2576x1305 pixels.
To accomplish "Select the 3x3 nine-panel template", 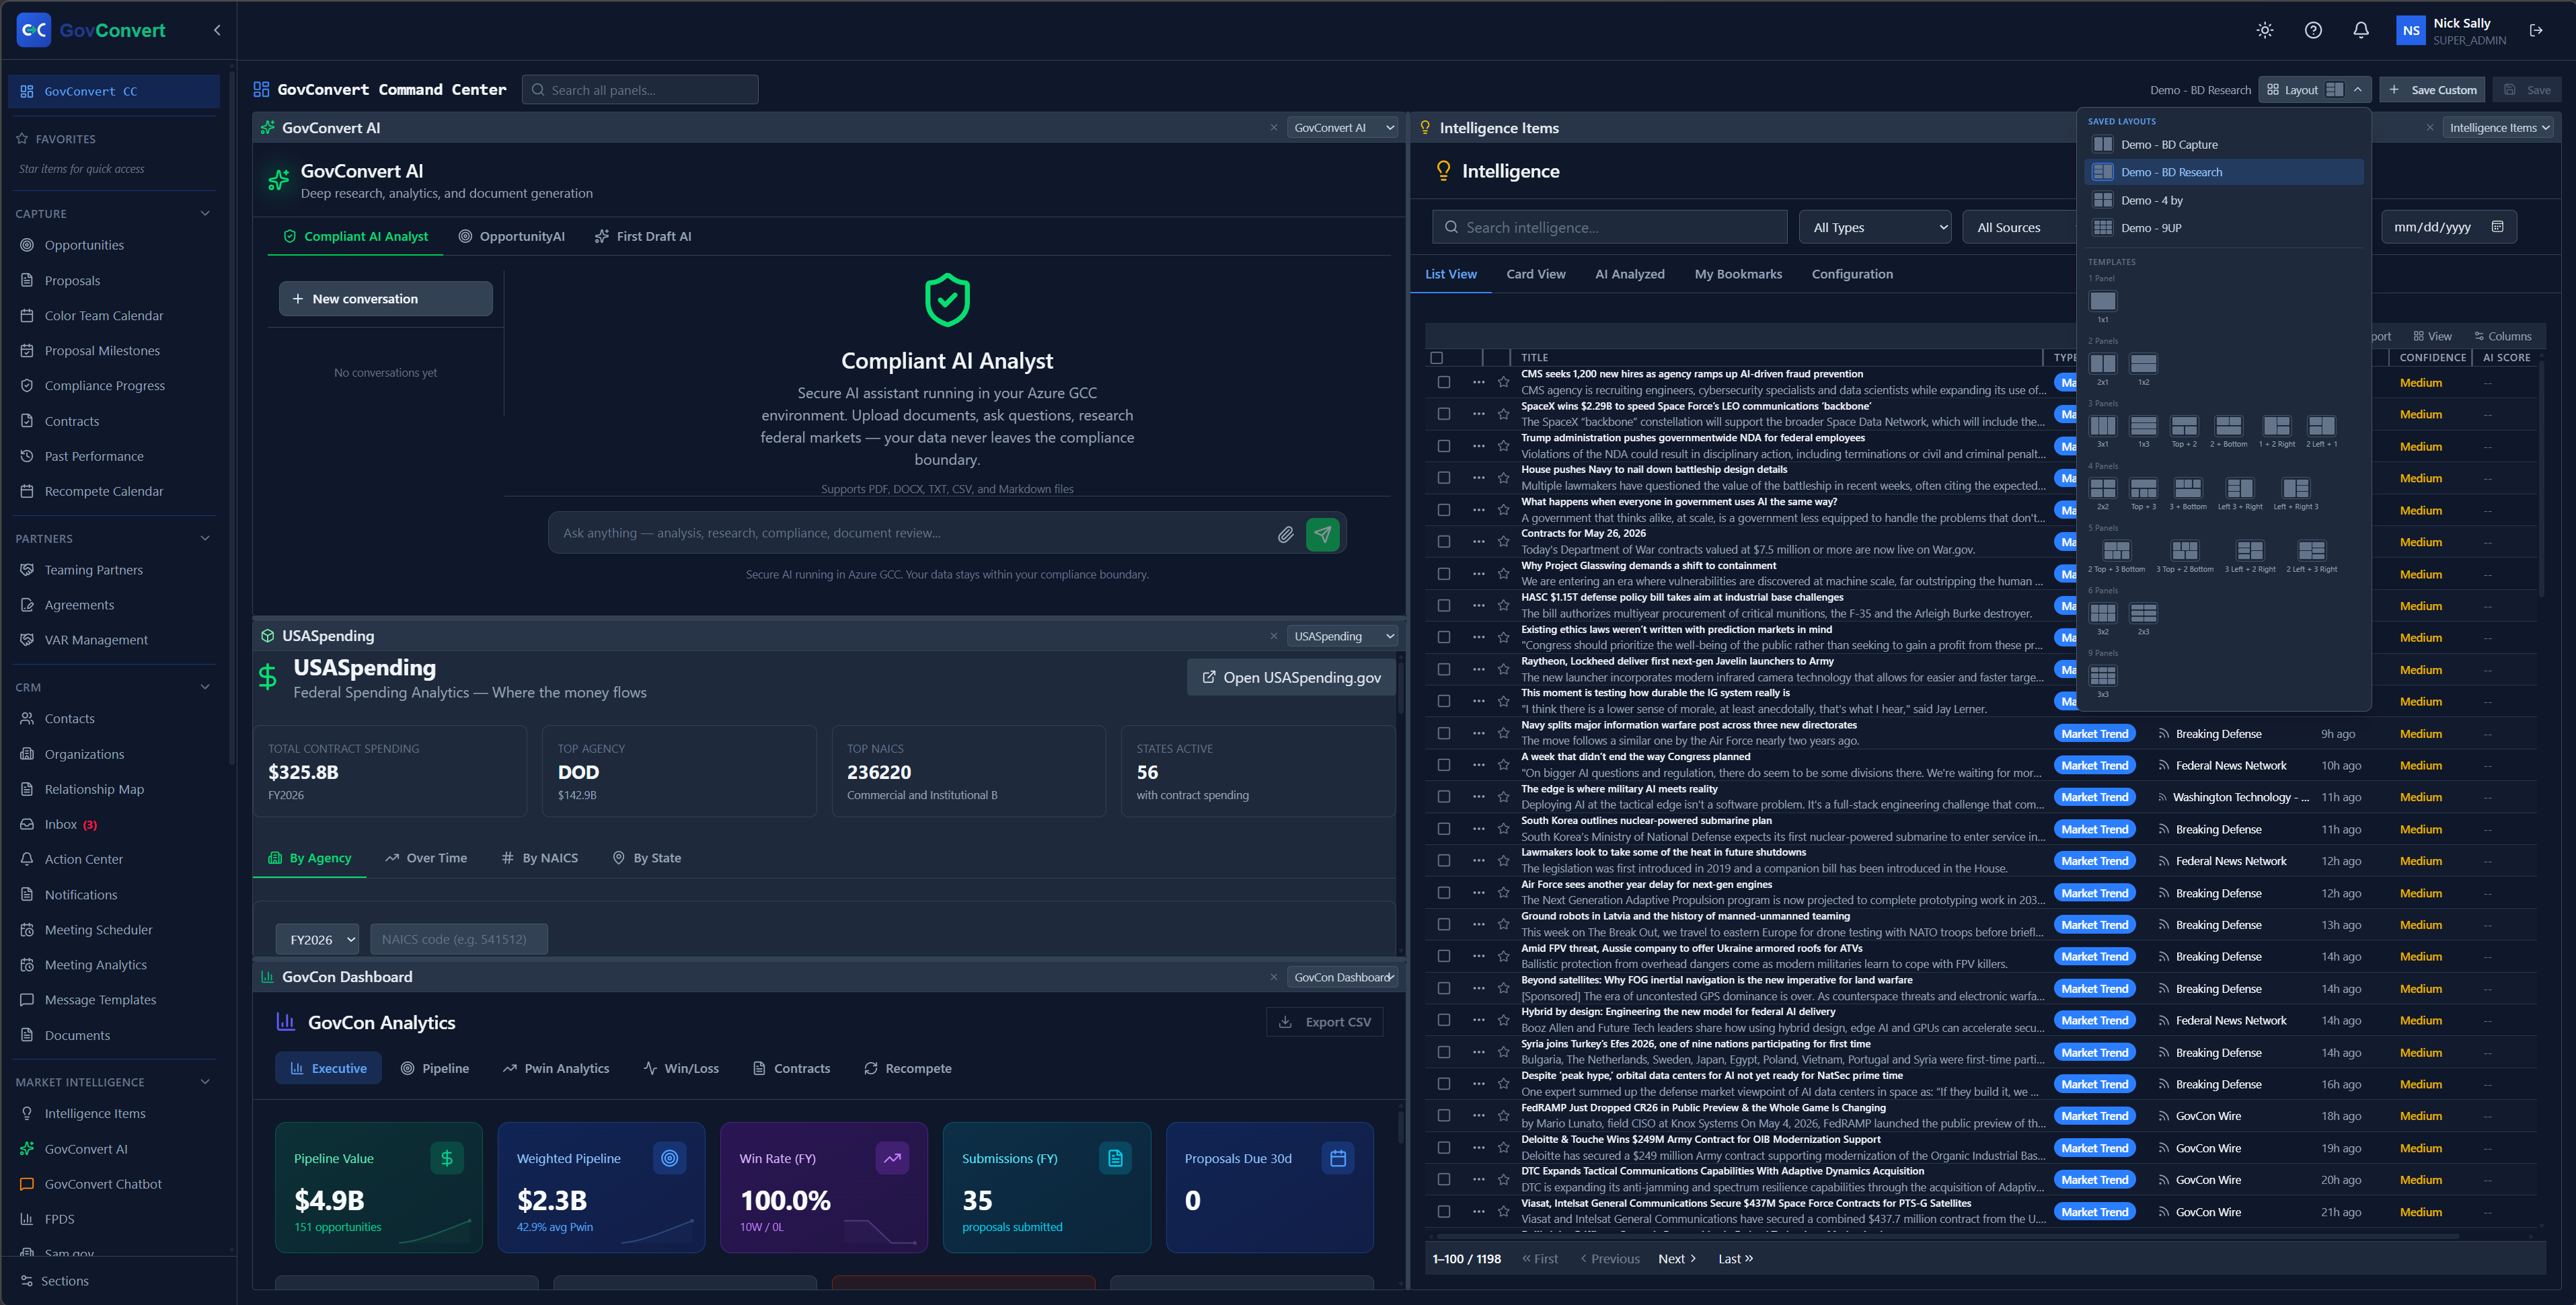I will pos(2103,676).
